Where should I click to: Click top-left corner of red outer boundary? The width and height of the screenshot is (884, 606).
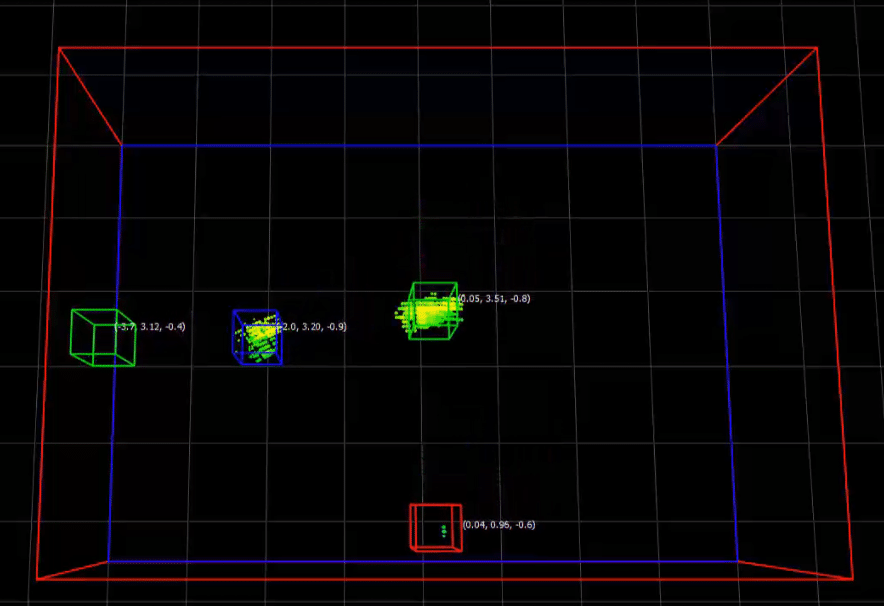pyautogui.click(x=59, y=48)
